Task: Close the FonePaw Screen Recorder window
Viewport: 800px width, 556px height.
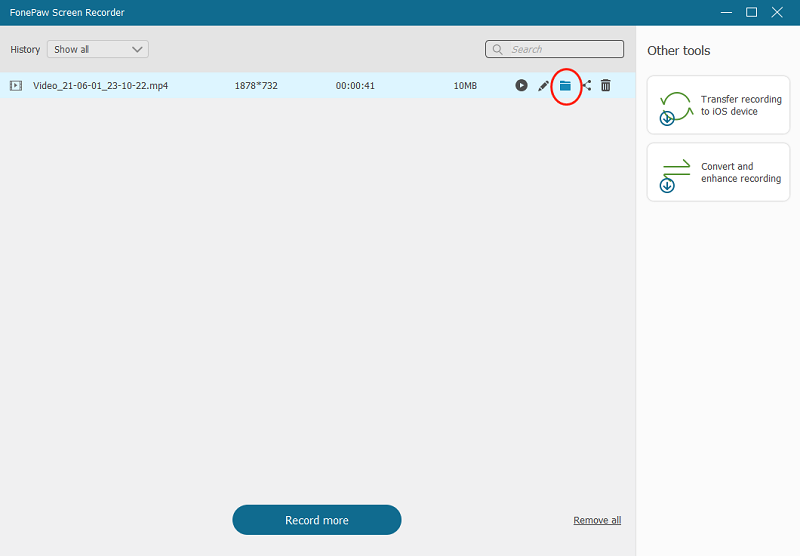Action: [x=777, y=12]
